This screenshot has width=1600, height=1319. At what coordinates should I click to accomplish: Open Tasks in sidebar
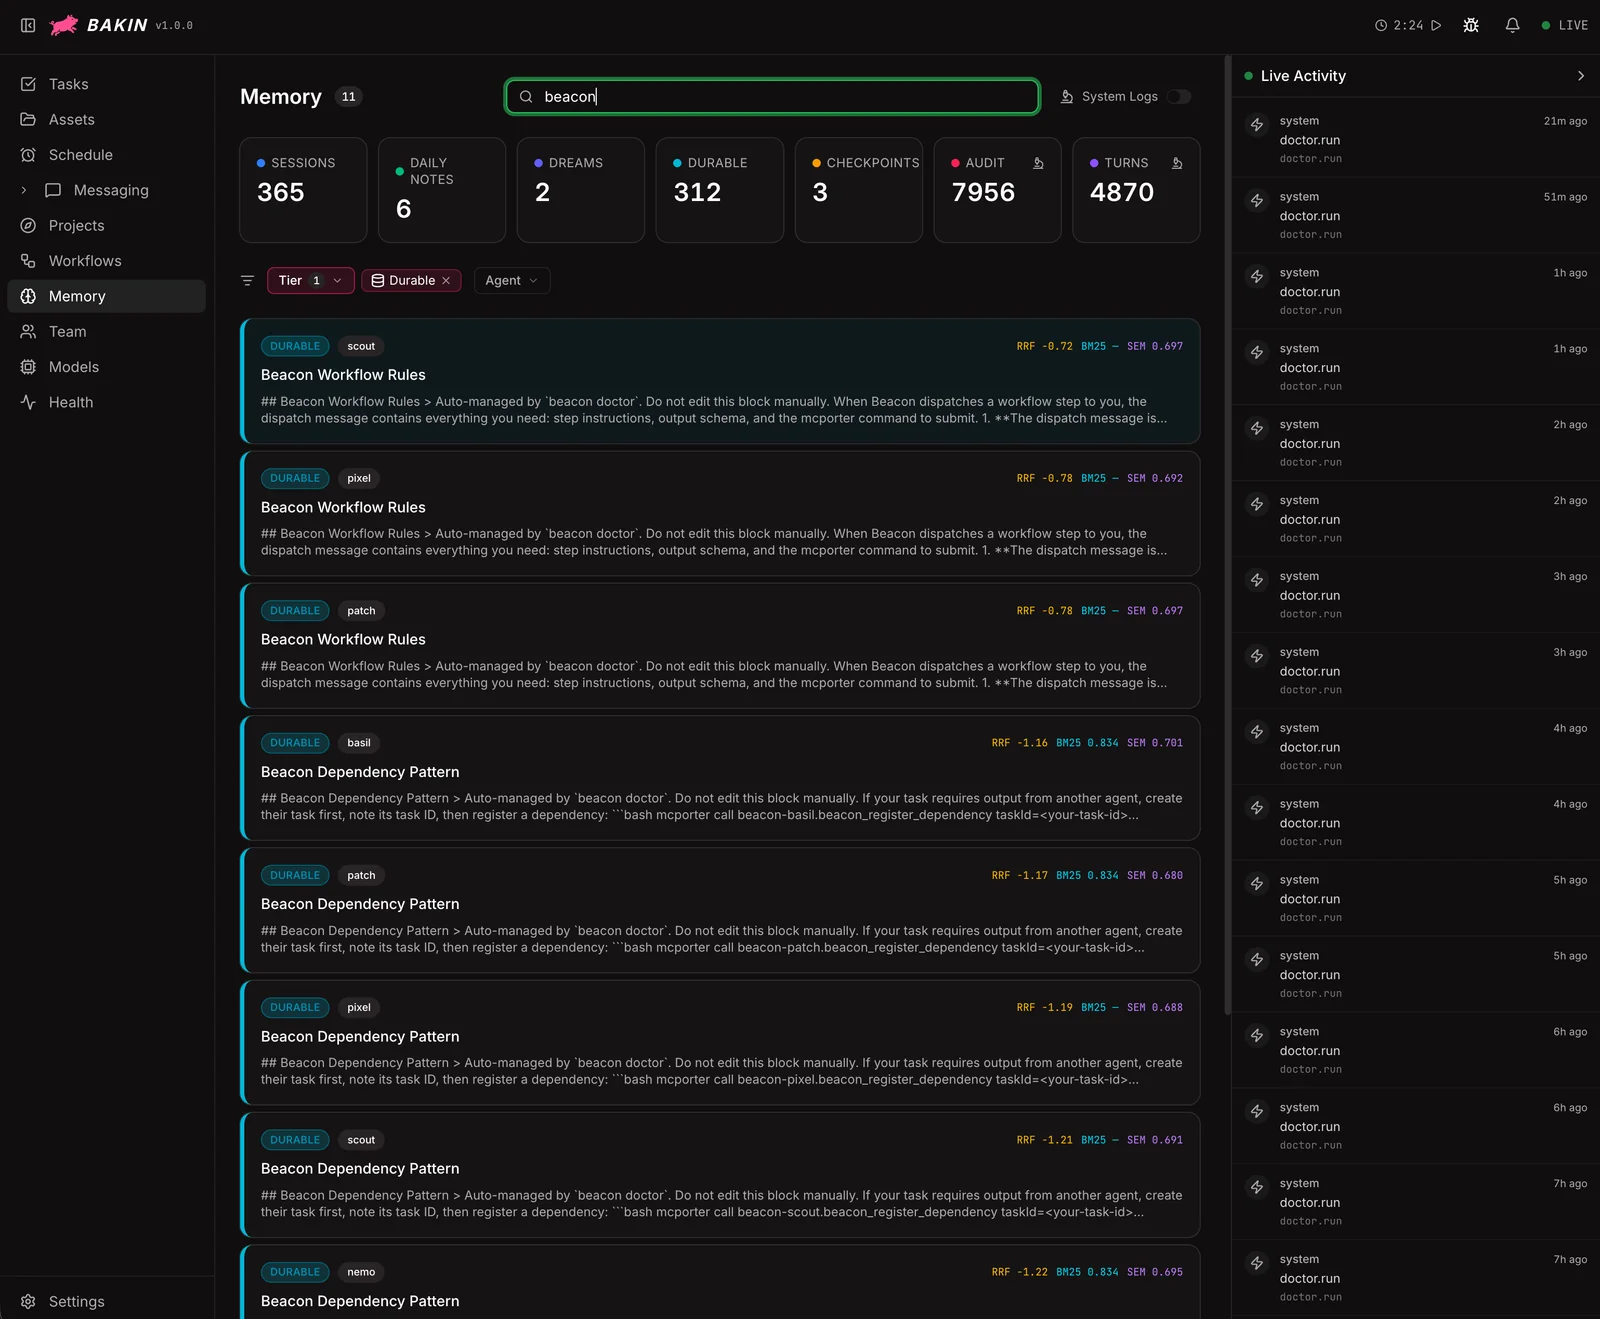[106, 84]
